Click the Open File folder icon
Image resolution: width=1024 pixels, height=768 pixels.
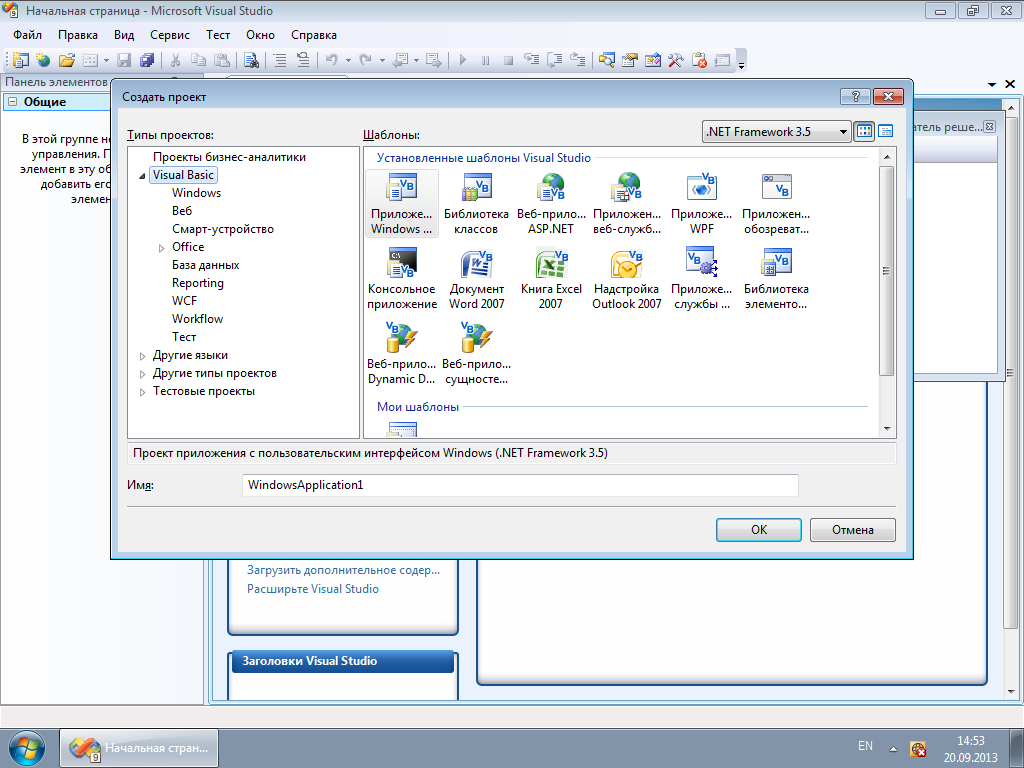(x=66, y=61)
